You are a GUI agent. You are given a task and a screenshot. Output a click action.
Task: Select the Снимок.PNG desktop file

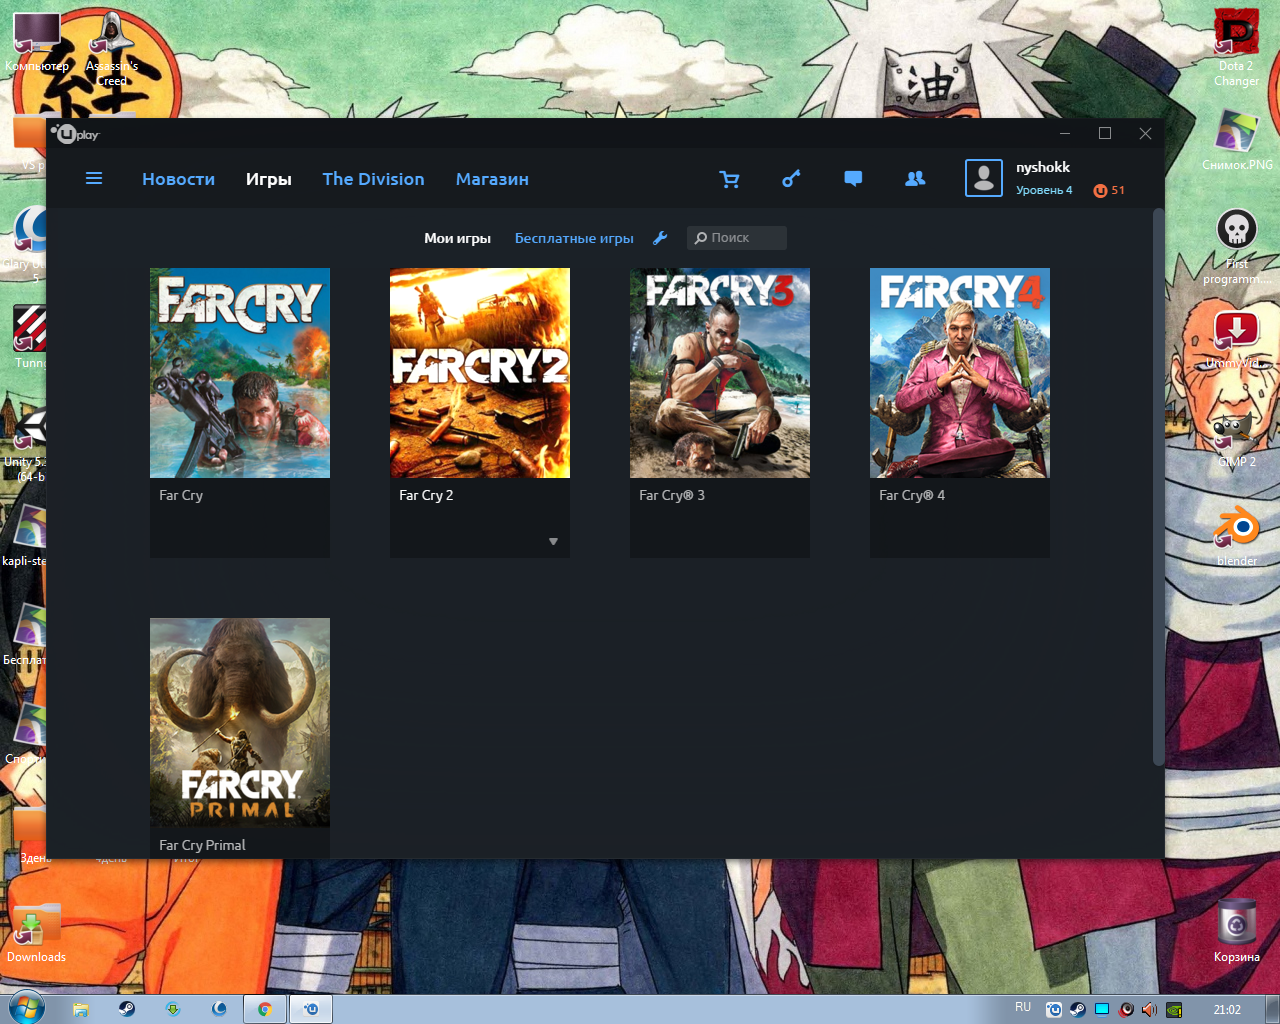(1237, 138)
